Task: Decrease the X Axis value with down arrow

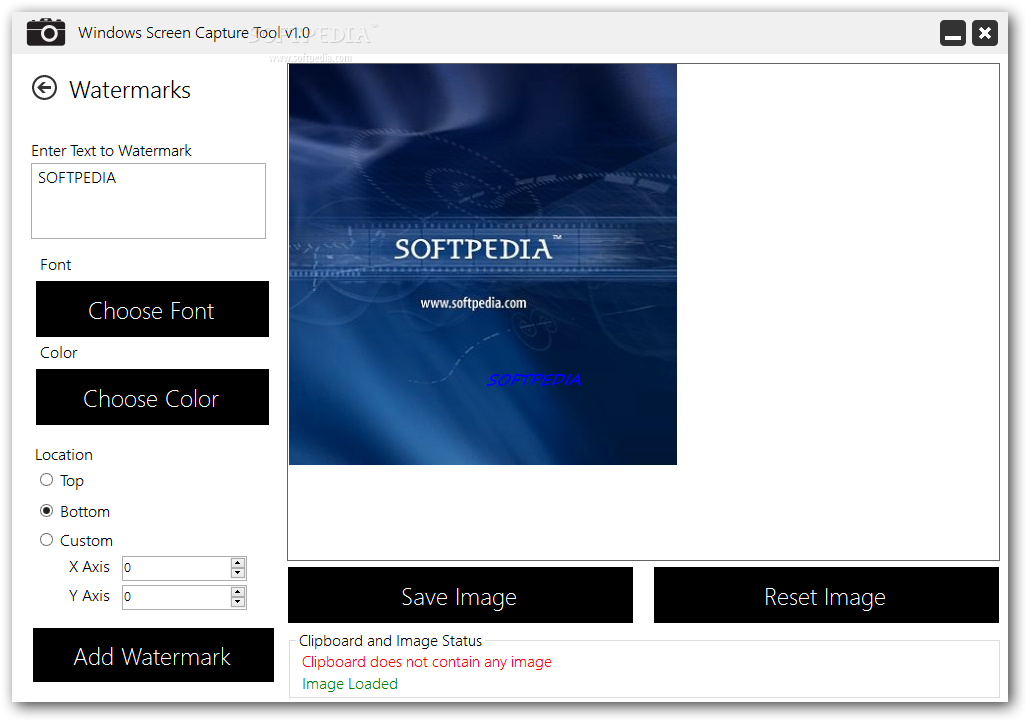Action: point(238,574)
